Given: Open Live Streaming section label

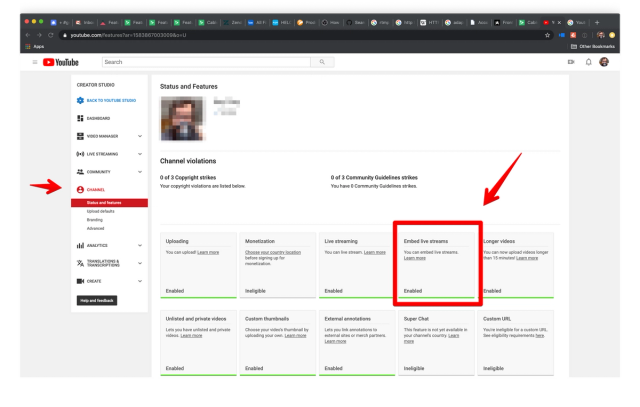Looking at the screenshot, I should [102, 154].
